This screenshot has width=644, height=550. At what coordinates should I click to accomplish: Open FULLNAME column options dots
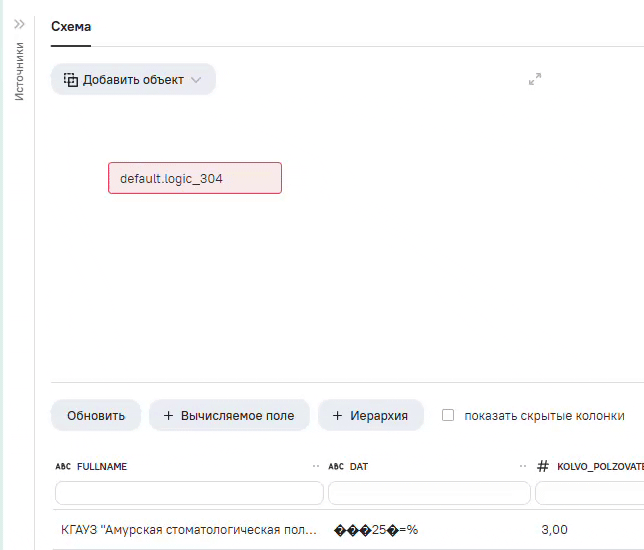click(x=315, y=466)
